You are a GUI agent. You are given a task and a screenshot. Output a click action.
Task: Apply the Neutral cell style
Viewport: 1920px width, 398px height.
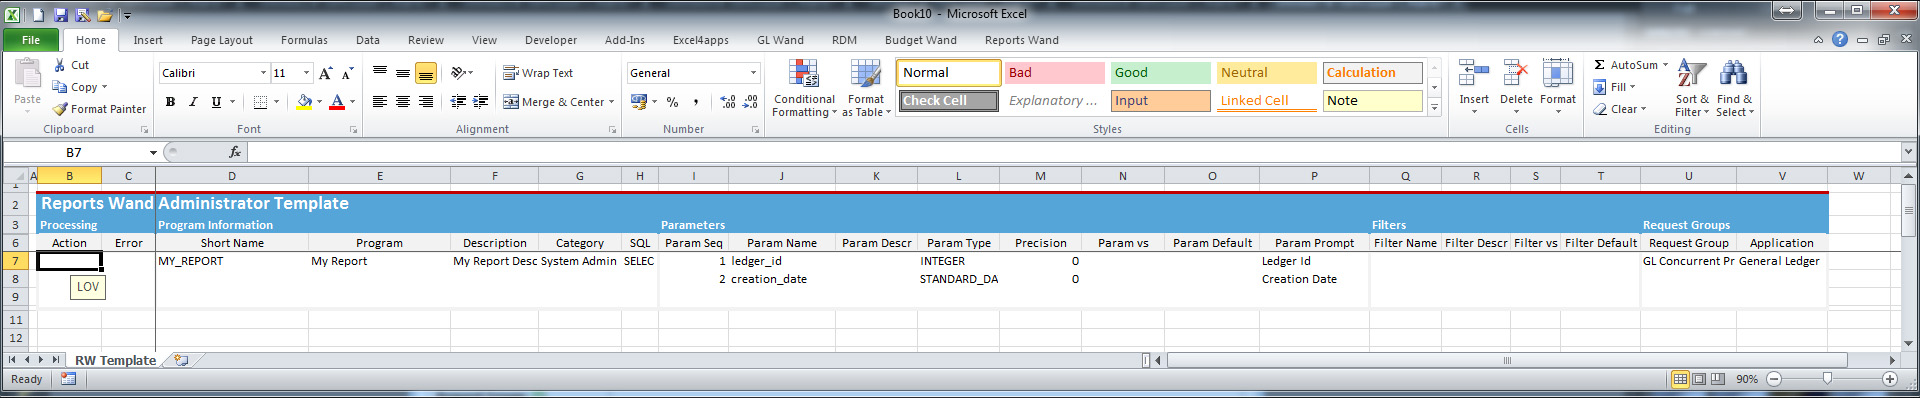coord(1266,73)
